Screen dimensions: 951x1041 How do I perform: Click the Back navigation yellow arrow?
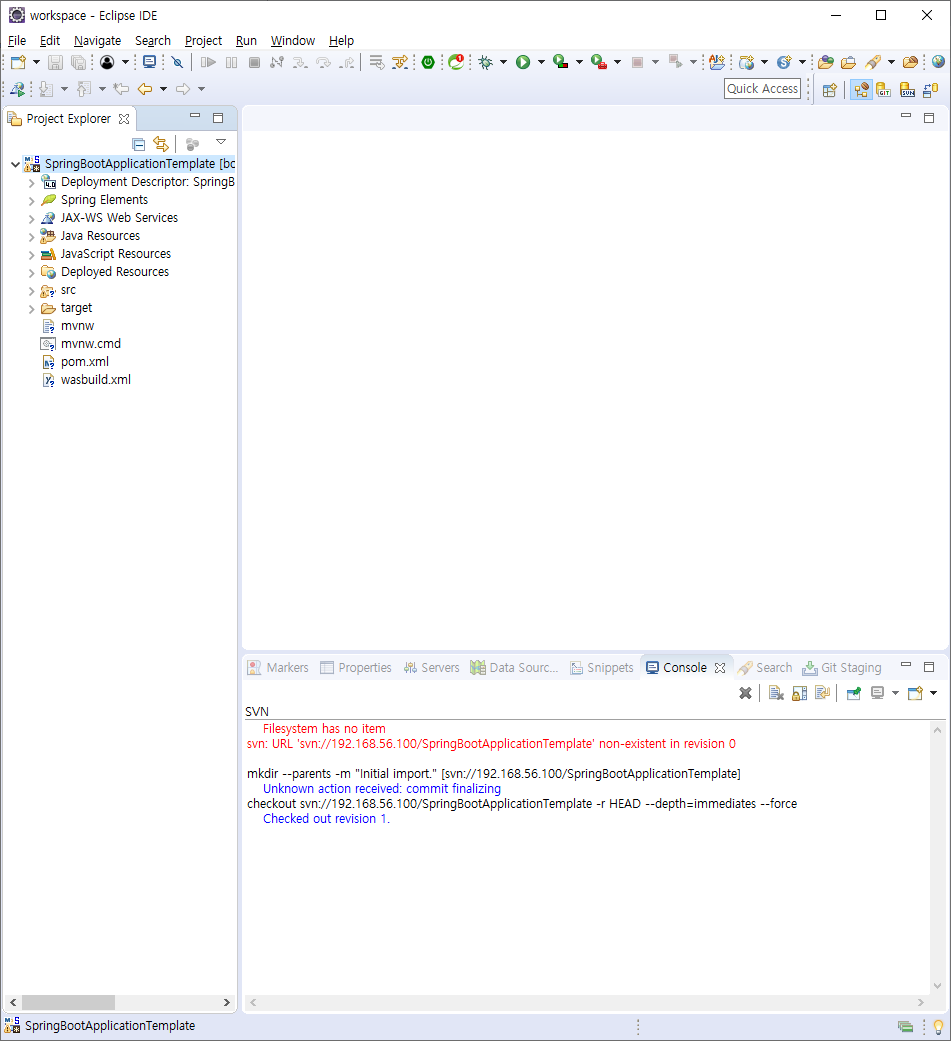145,89
